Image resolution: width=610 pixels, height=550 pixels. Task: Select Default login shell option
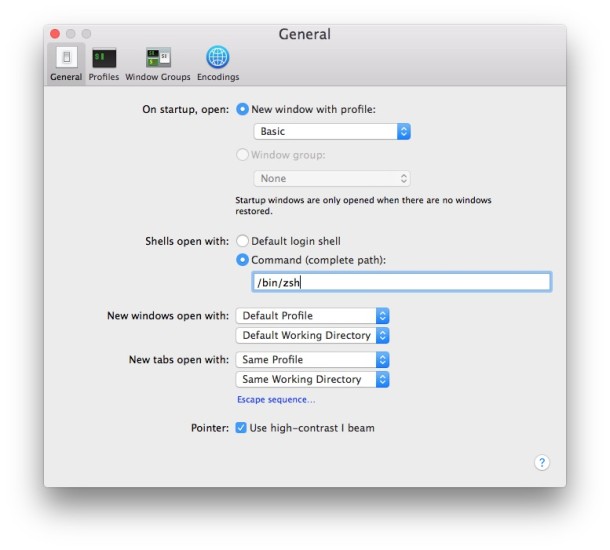pos(242,241)
